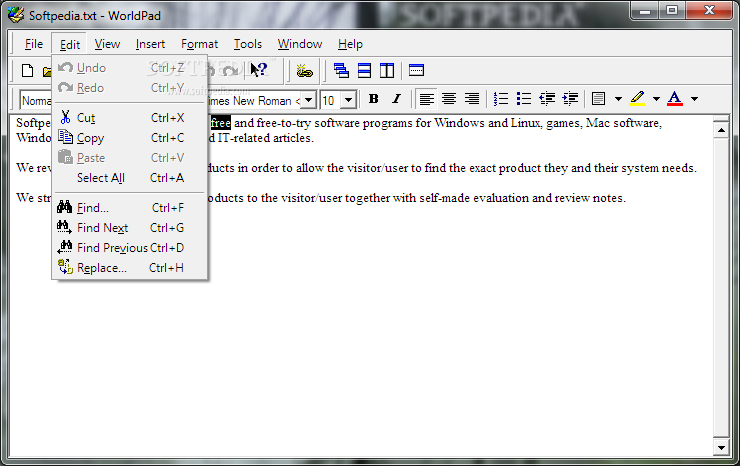740x466 pixels.
Task: Click the disabled Undo menu entry
Action: coord(130,68)
